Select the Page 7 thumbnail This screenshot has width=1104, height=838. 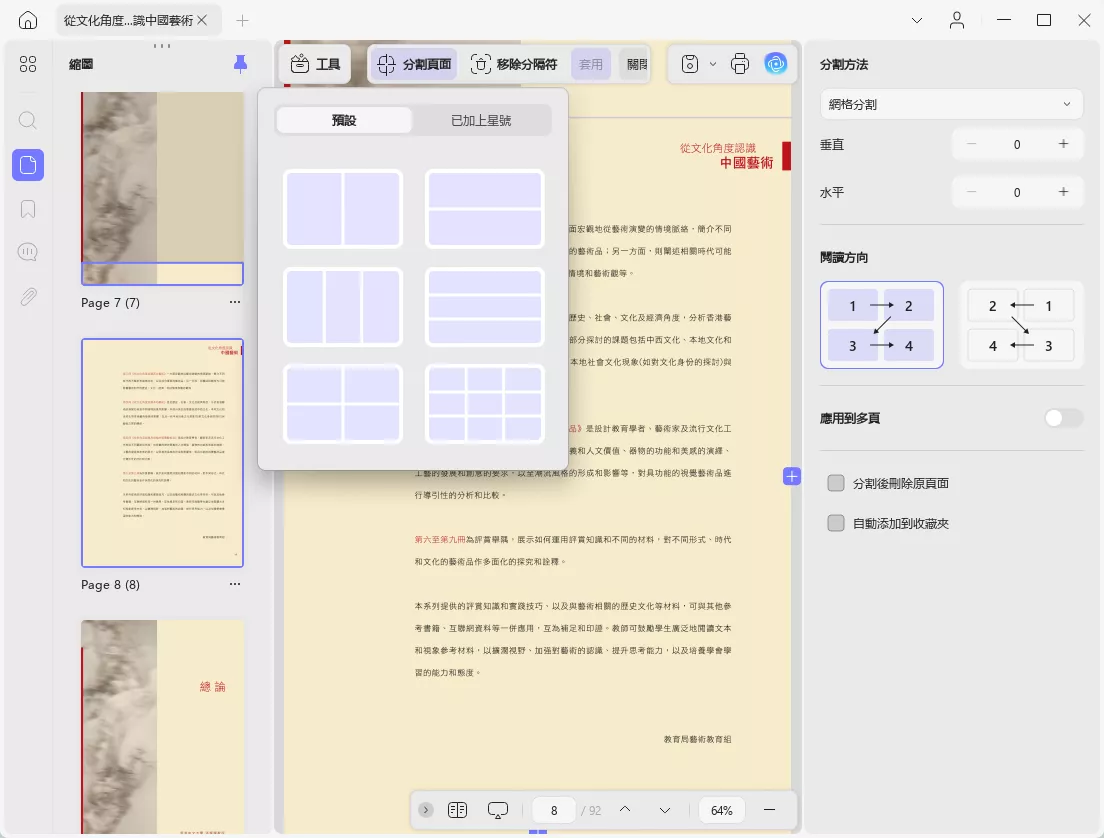pyautogui.click(x=163, y=188)
